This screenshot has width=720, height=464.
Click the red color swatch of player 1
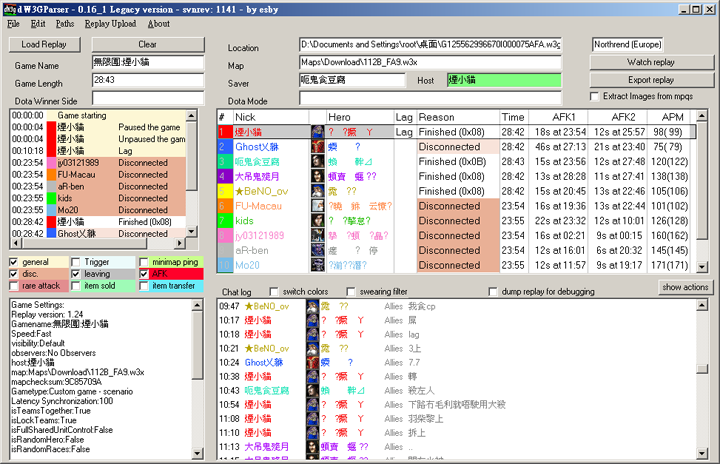pos(225,131)
